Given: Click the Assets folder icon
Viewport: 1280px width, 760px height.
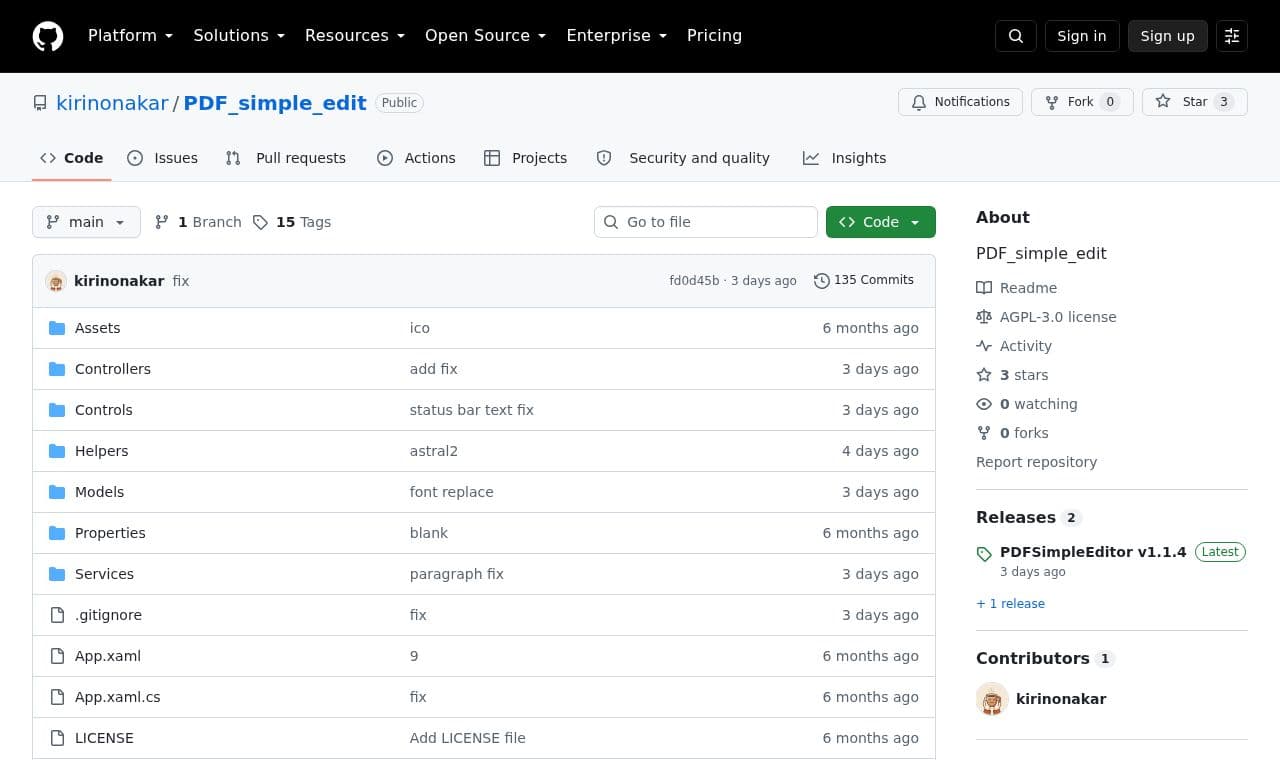Looking at the screenshot, I should tap(57, 328).
